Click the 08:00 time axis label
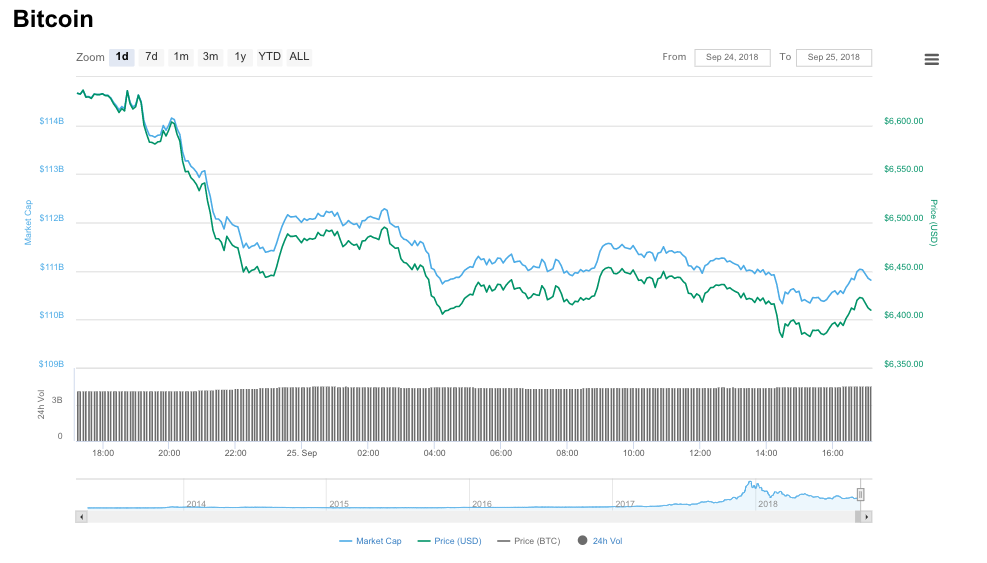Screen dimensions: 987x563 coord(567,453)
